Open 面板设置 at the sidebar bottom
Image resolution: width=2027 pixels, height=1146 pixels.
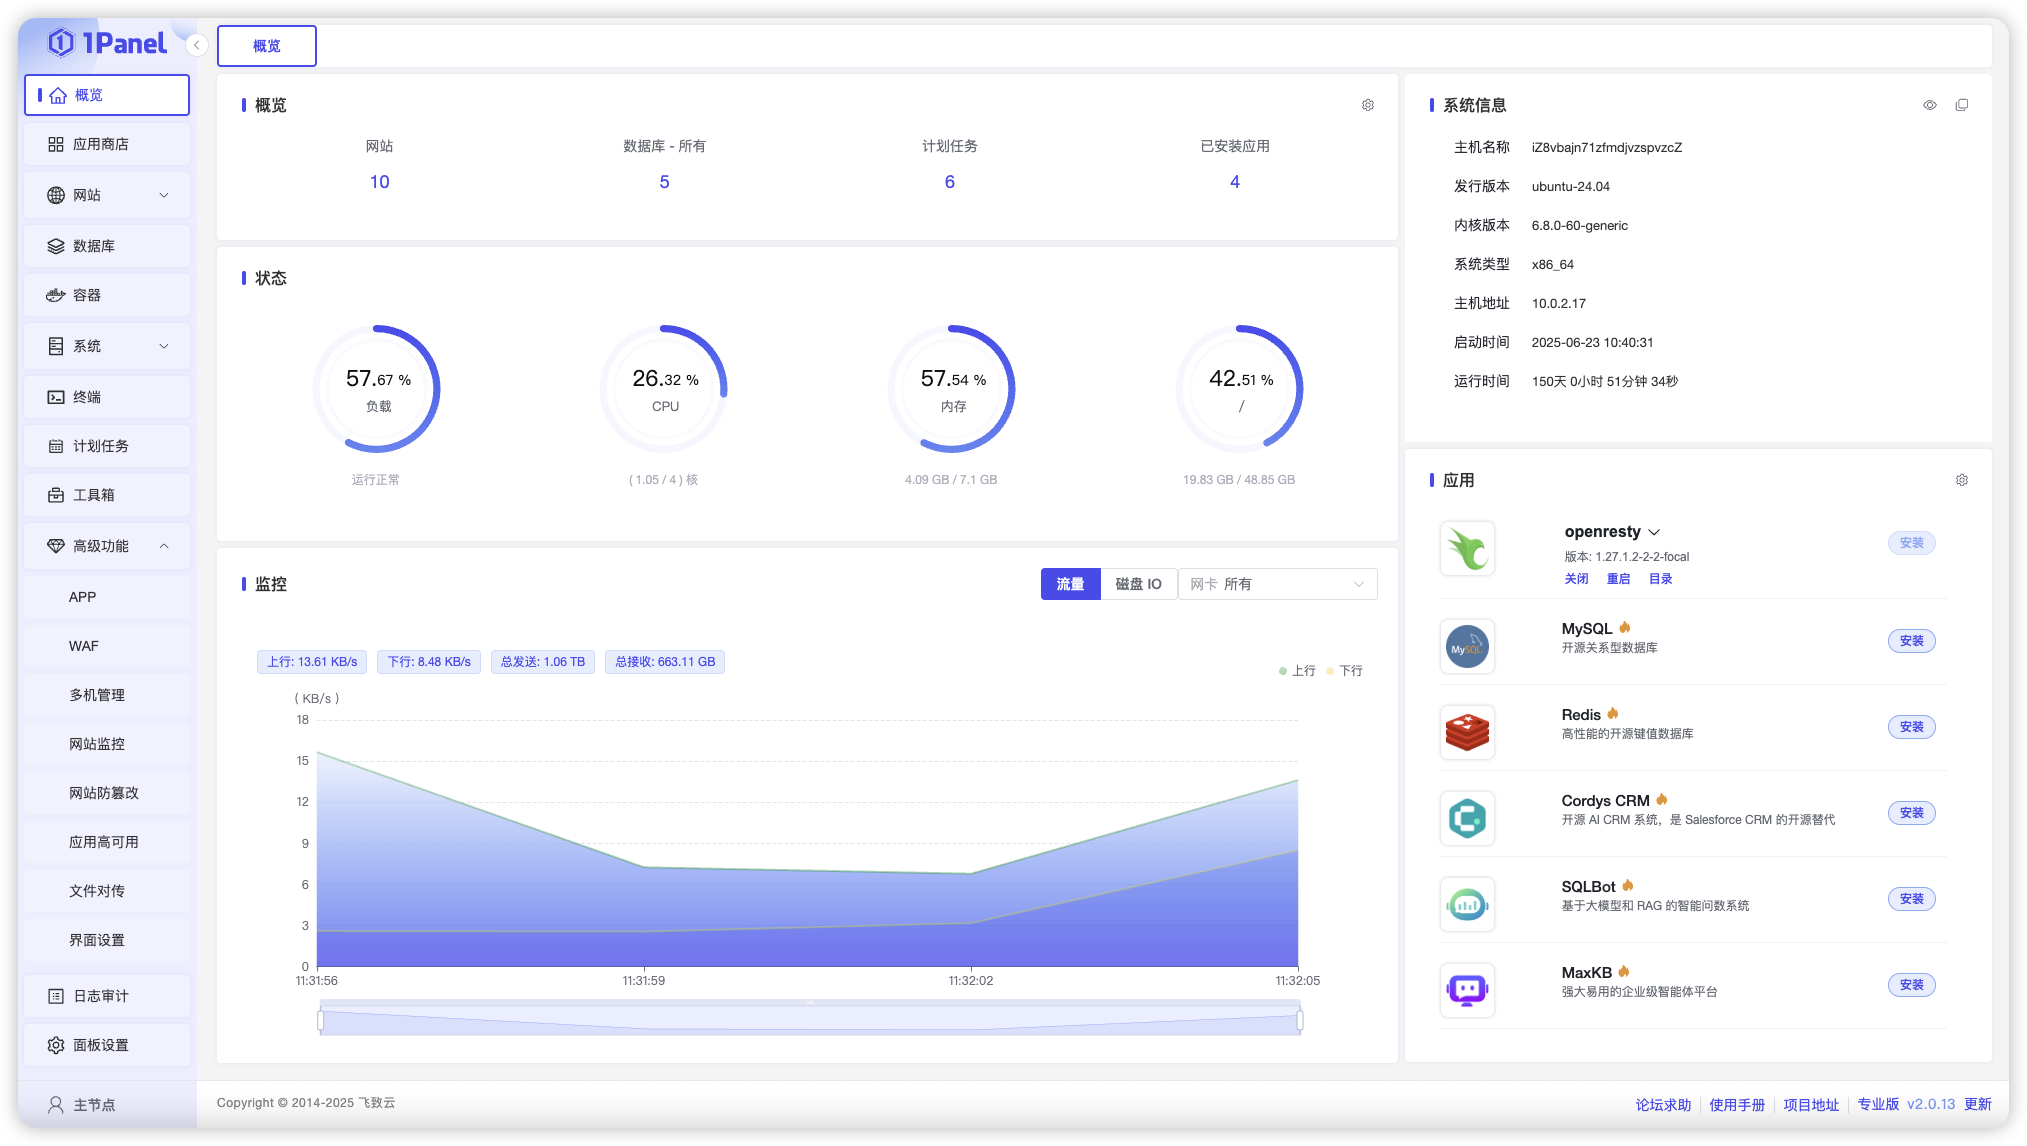(106, 1044)
